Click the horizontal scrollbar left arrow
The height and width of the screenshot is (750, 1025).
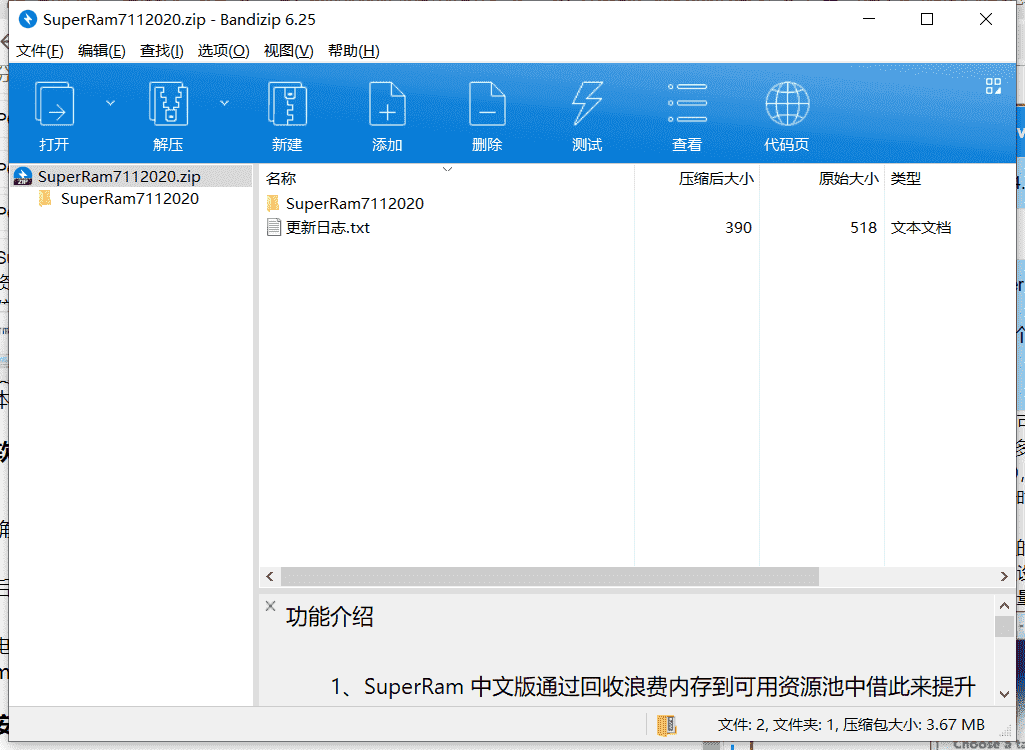(270, 576)
